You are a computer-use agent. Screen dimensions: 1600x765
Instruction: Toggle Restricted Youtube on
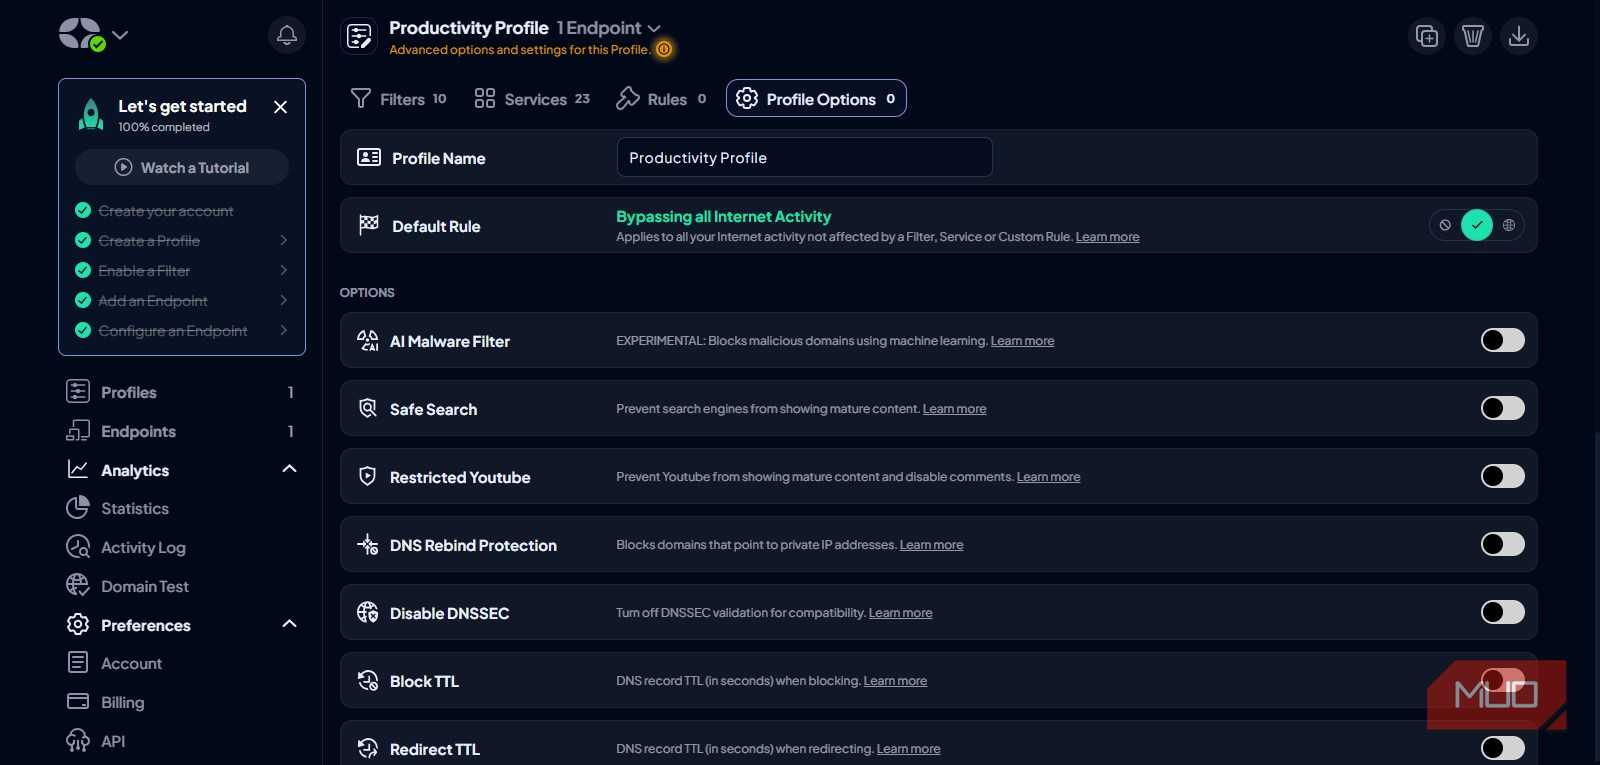(1503, 476)
